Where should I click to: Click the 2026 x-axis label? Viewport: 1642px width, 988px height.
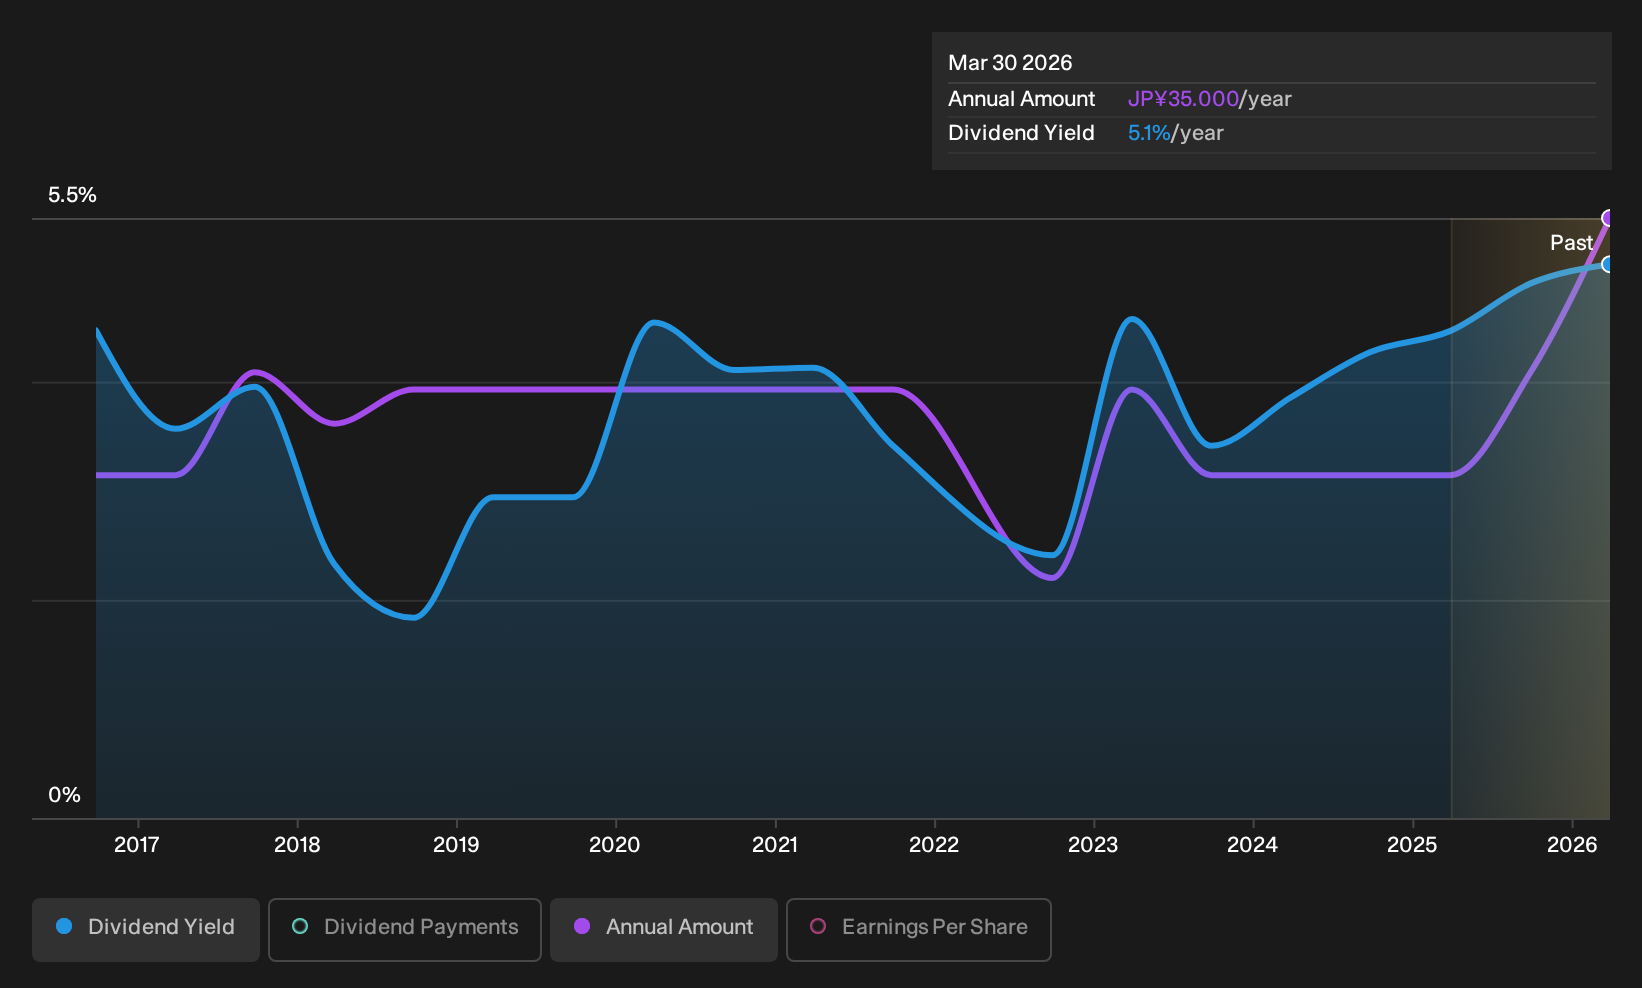point(1572,845)
